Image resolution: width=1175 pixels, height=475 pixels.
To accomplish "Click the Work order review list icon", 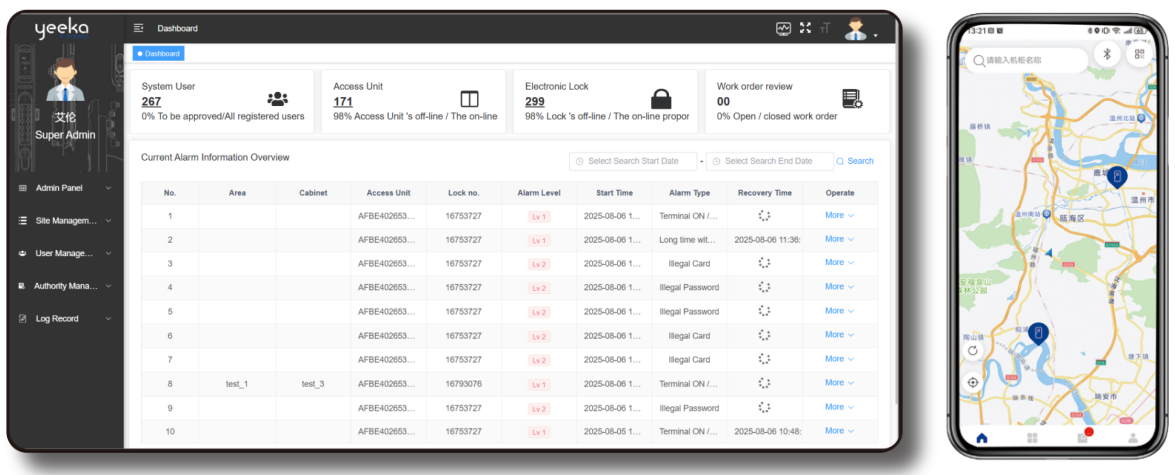I will point(853,99).
